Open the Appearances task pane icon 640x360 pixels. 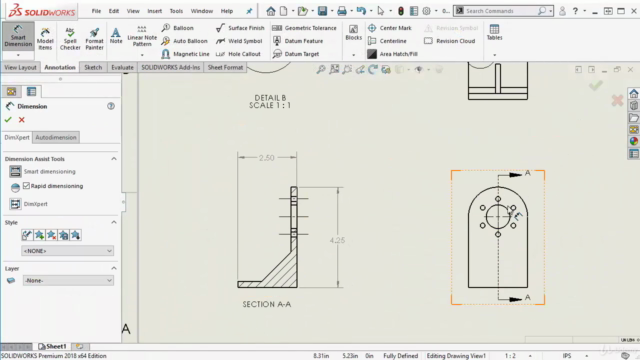[633, 141]
